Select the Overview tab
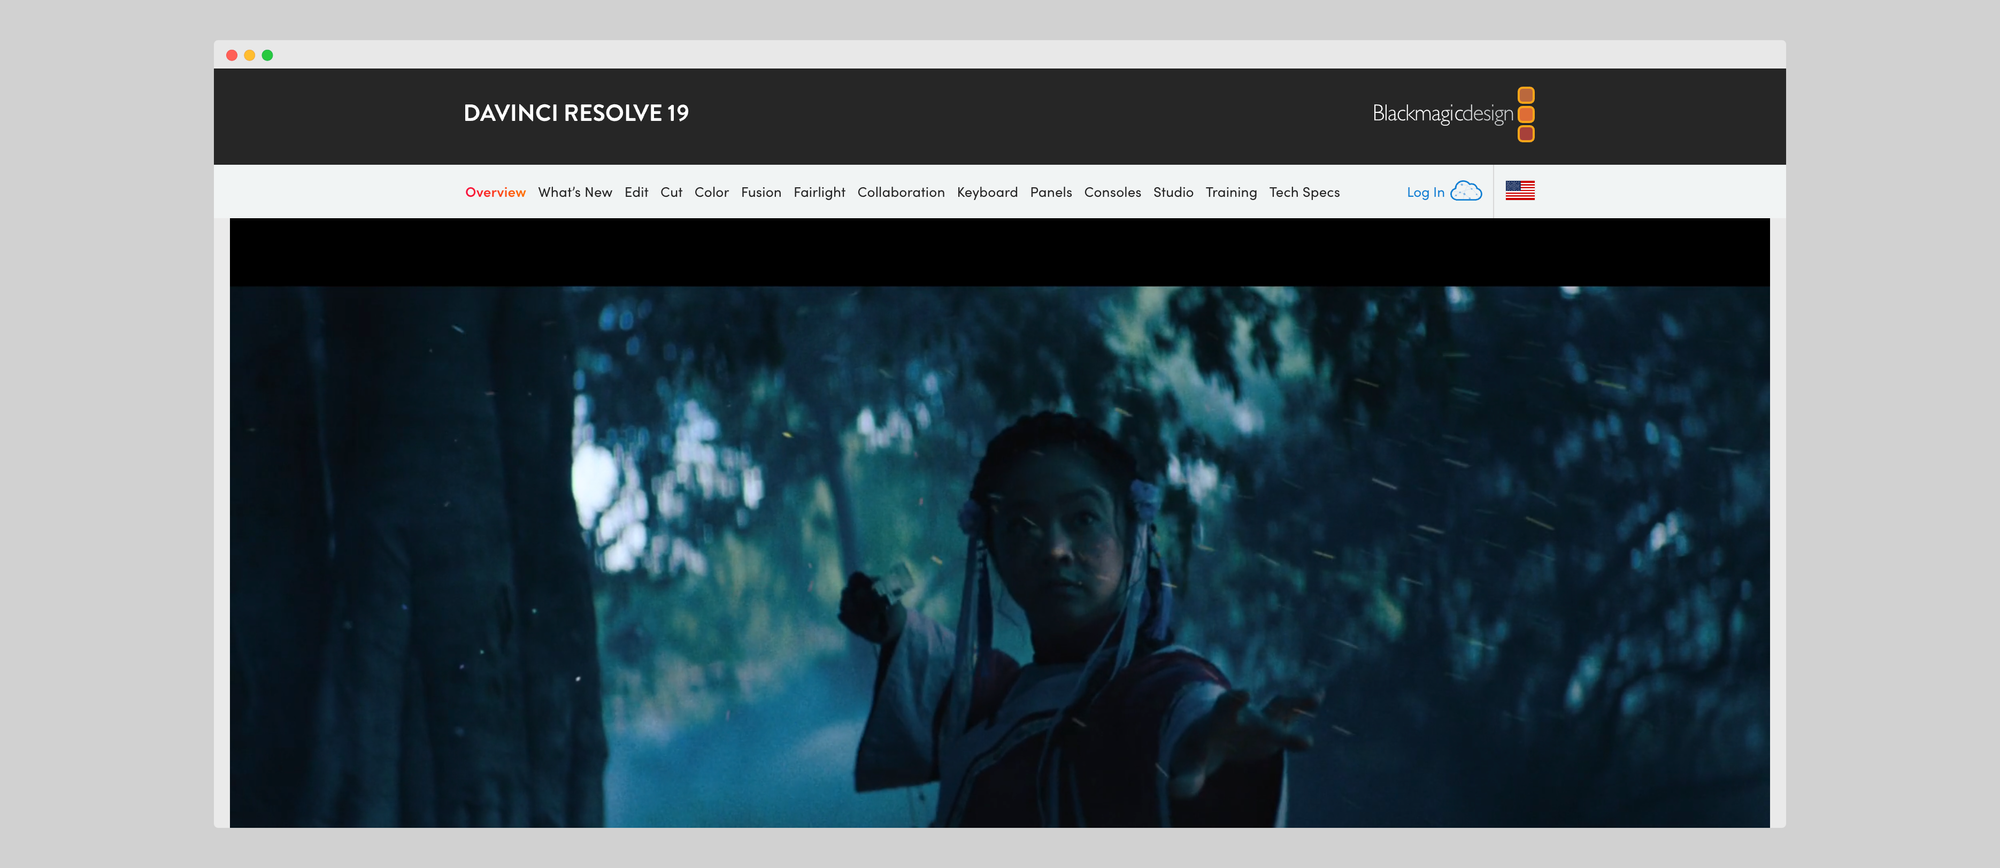The image size is (2000, 868). (495, 192)
